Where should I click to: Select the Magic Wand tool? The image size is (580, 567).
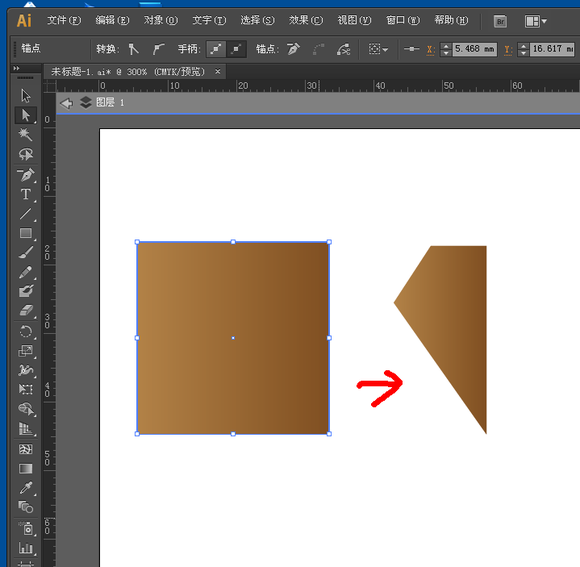point(26,135)
